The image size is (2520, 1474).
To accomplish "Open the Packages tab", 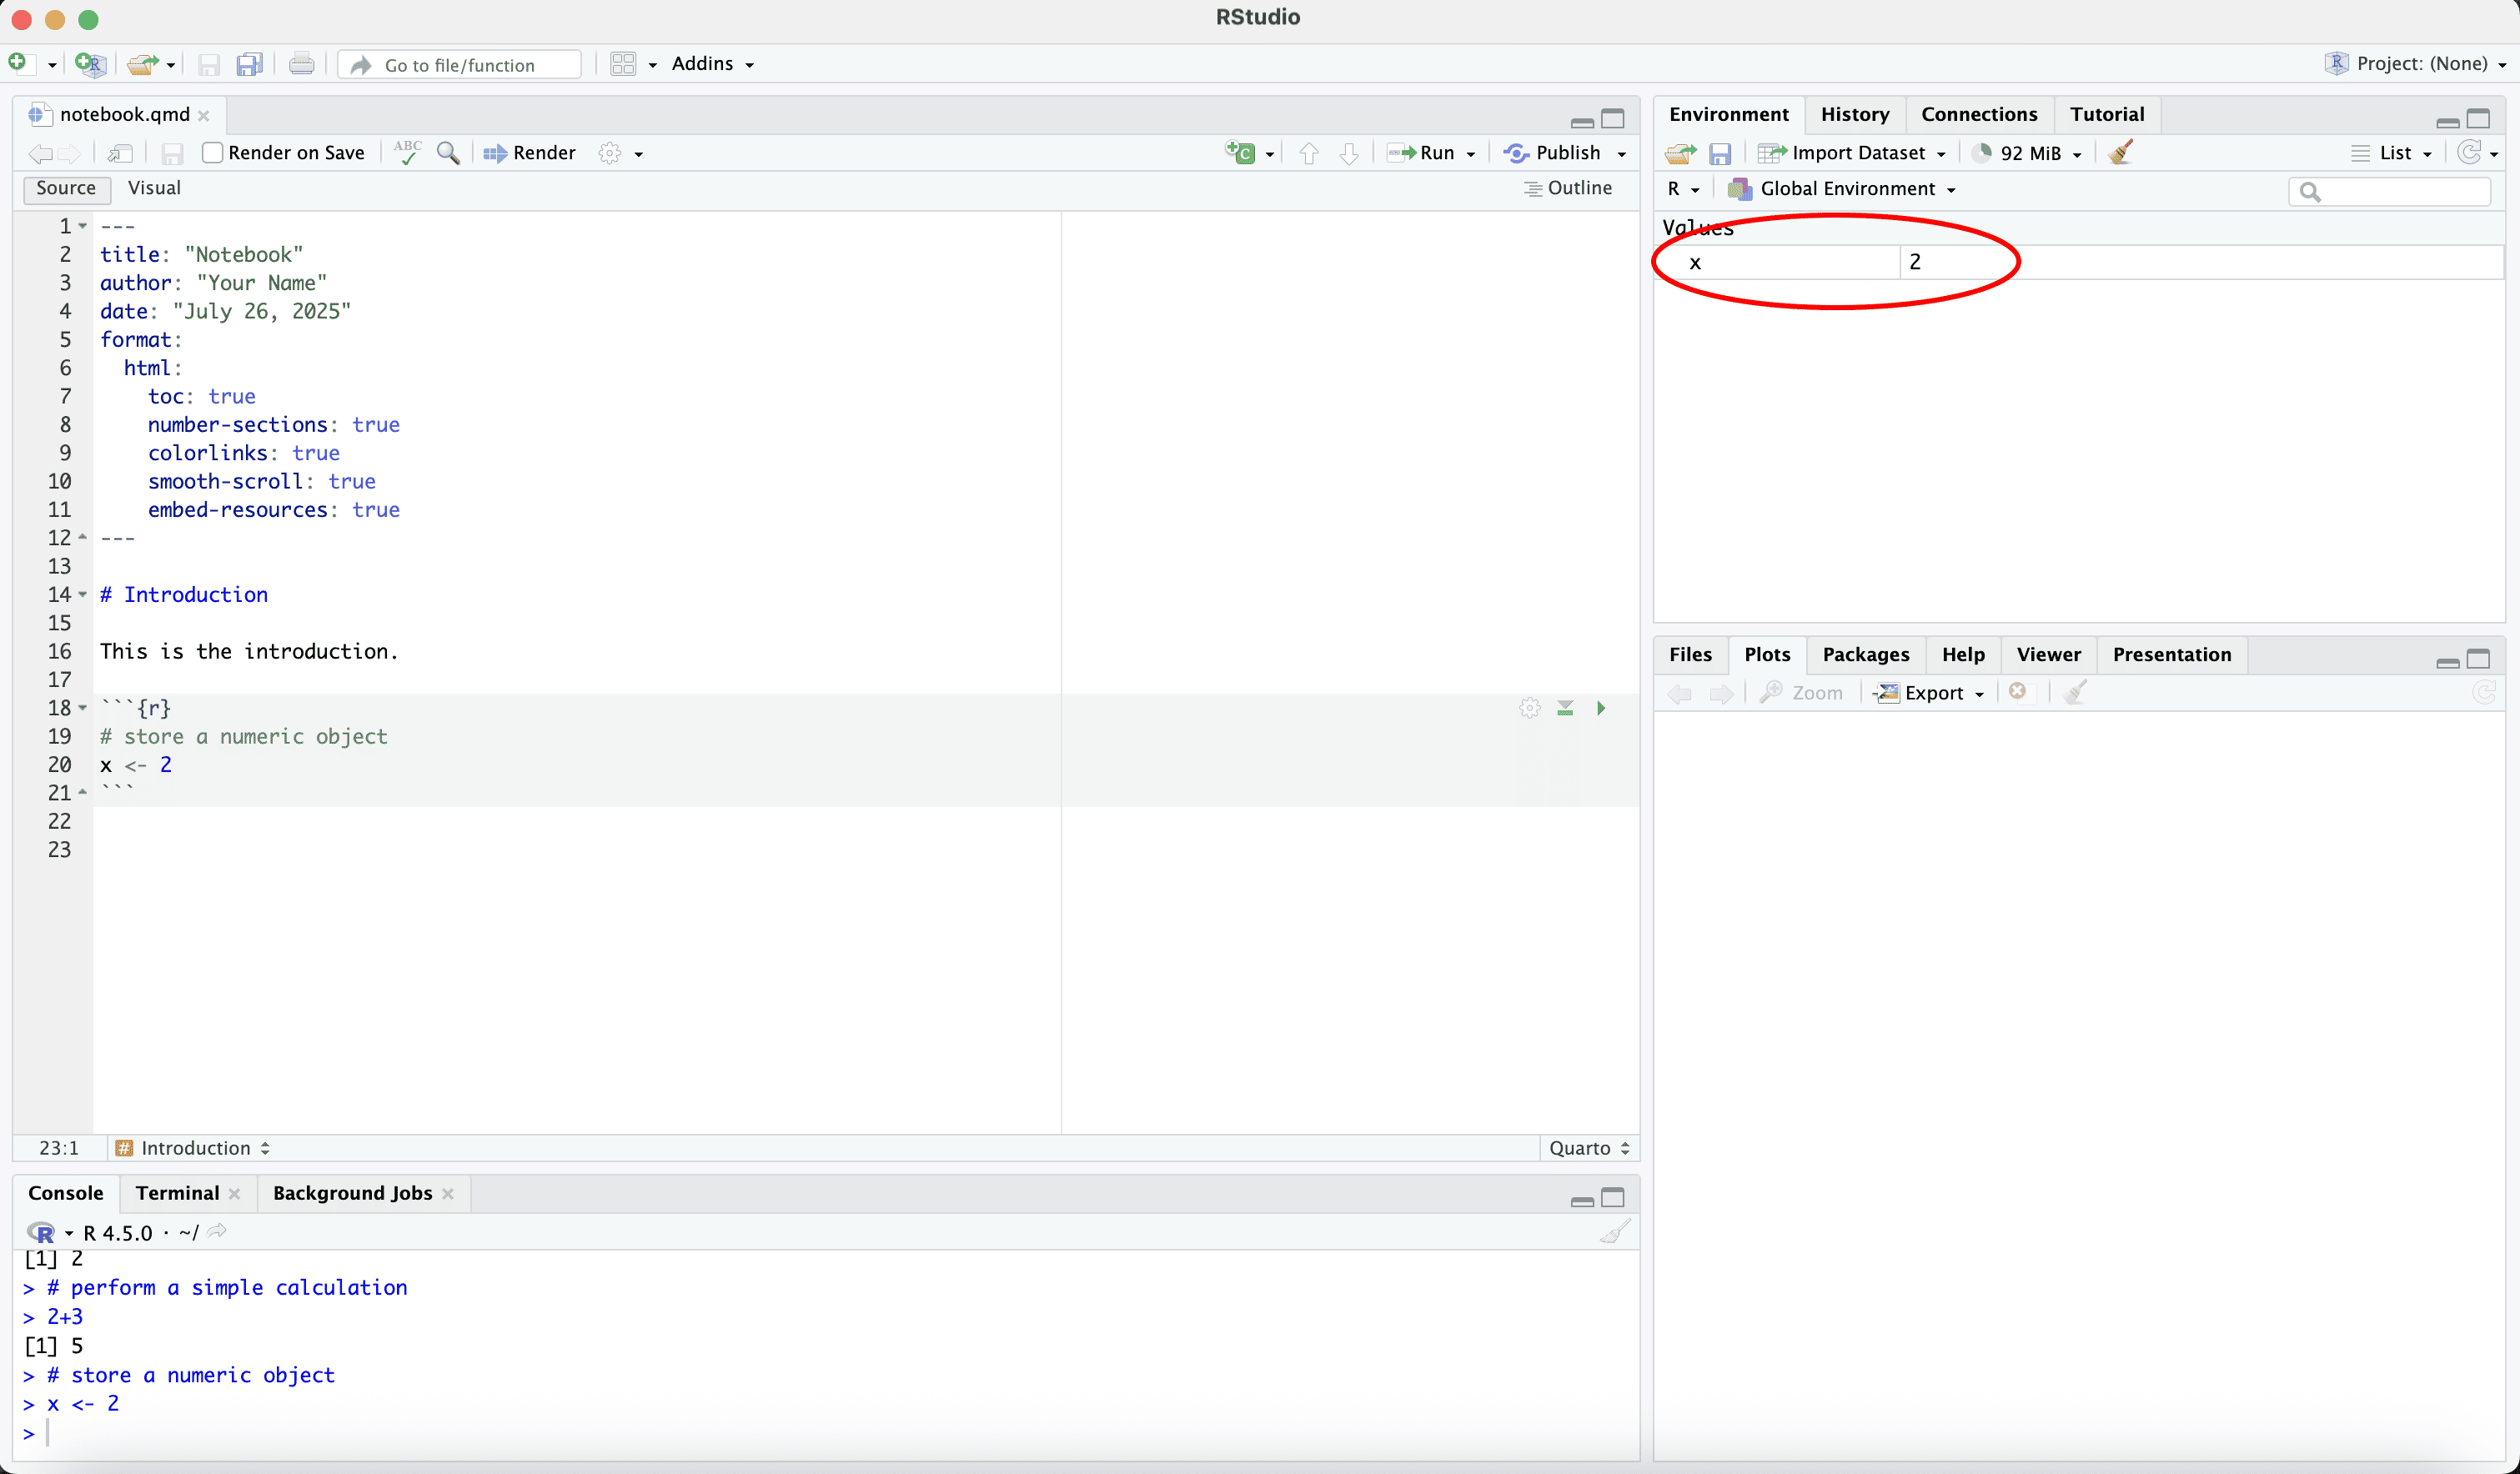I will coord(1865,654).
